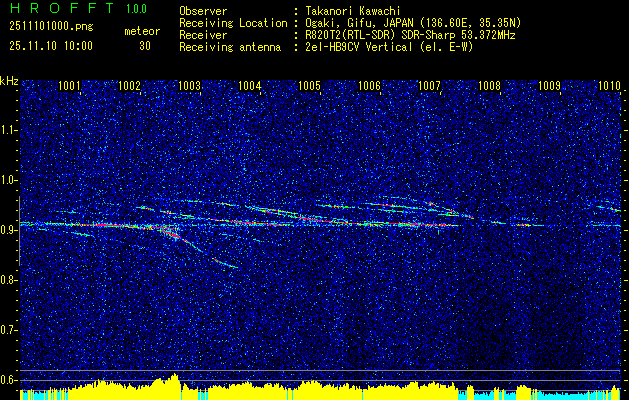629x400 pixels.
Task: Select the filename 2511101000.png
Action: pos(51,27)
